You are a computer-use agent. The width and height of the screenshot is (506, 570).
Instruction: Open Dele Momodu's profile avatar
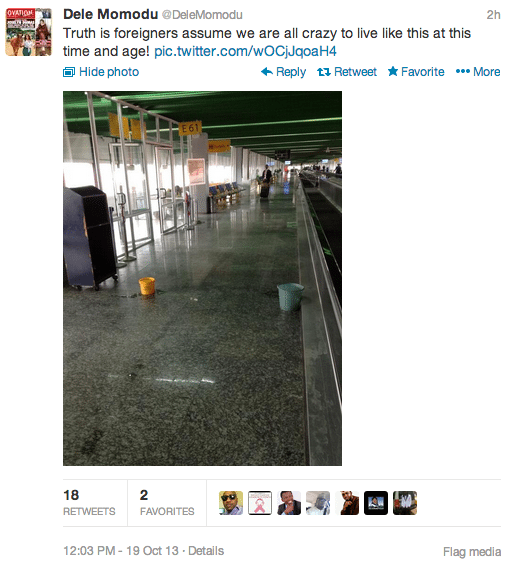click(x=28, y=32)
